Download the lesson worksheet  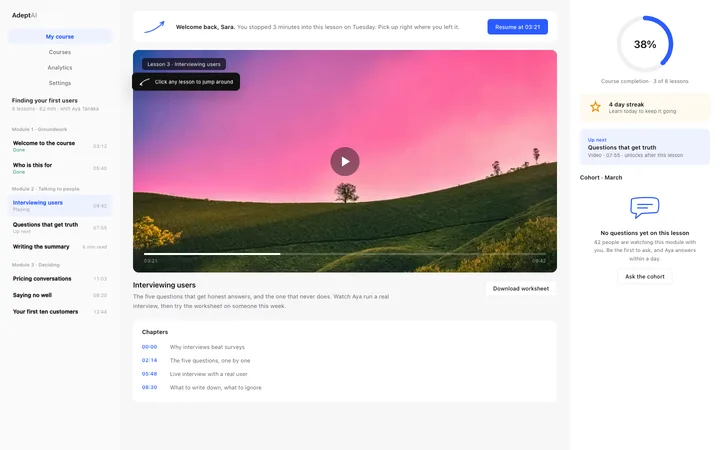point(520,288)
